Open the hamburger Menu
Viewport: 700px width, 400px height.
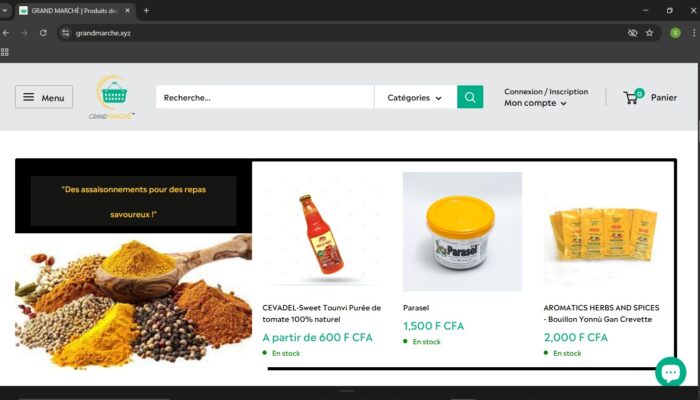44,97
